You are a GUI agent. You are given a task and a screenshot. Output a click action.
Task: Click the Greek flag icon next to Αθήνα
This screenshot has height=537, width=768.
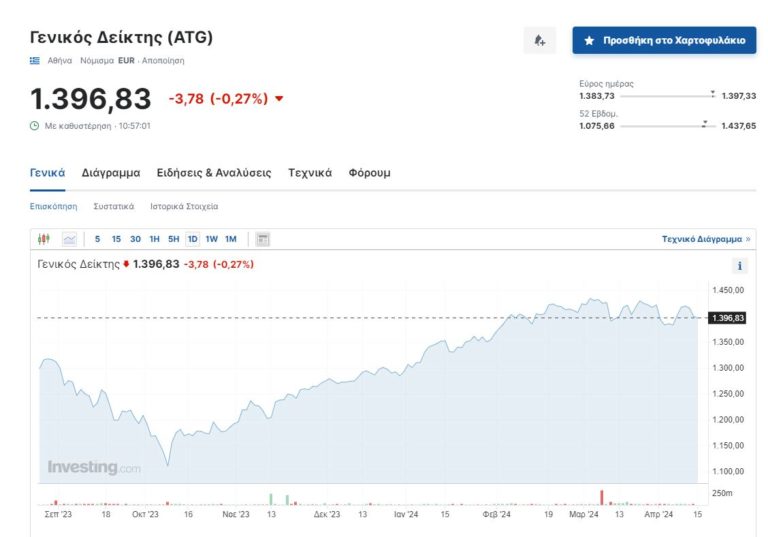pyautogui.click(x=35, y=61)
